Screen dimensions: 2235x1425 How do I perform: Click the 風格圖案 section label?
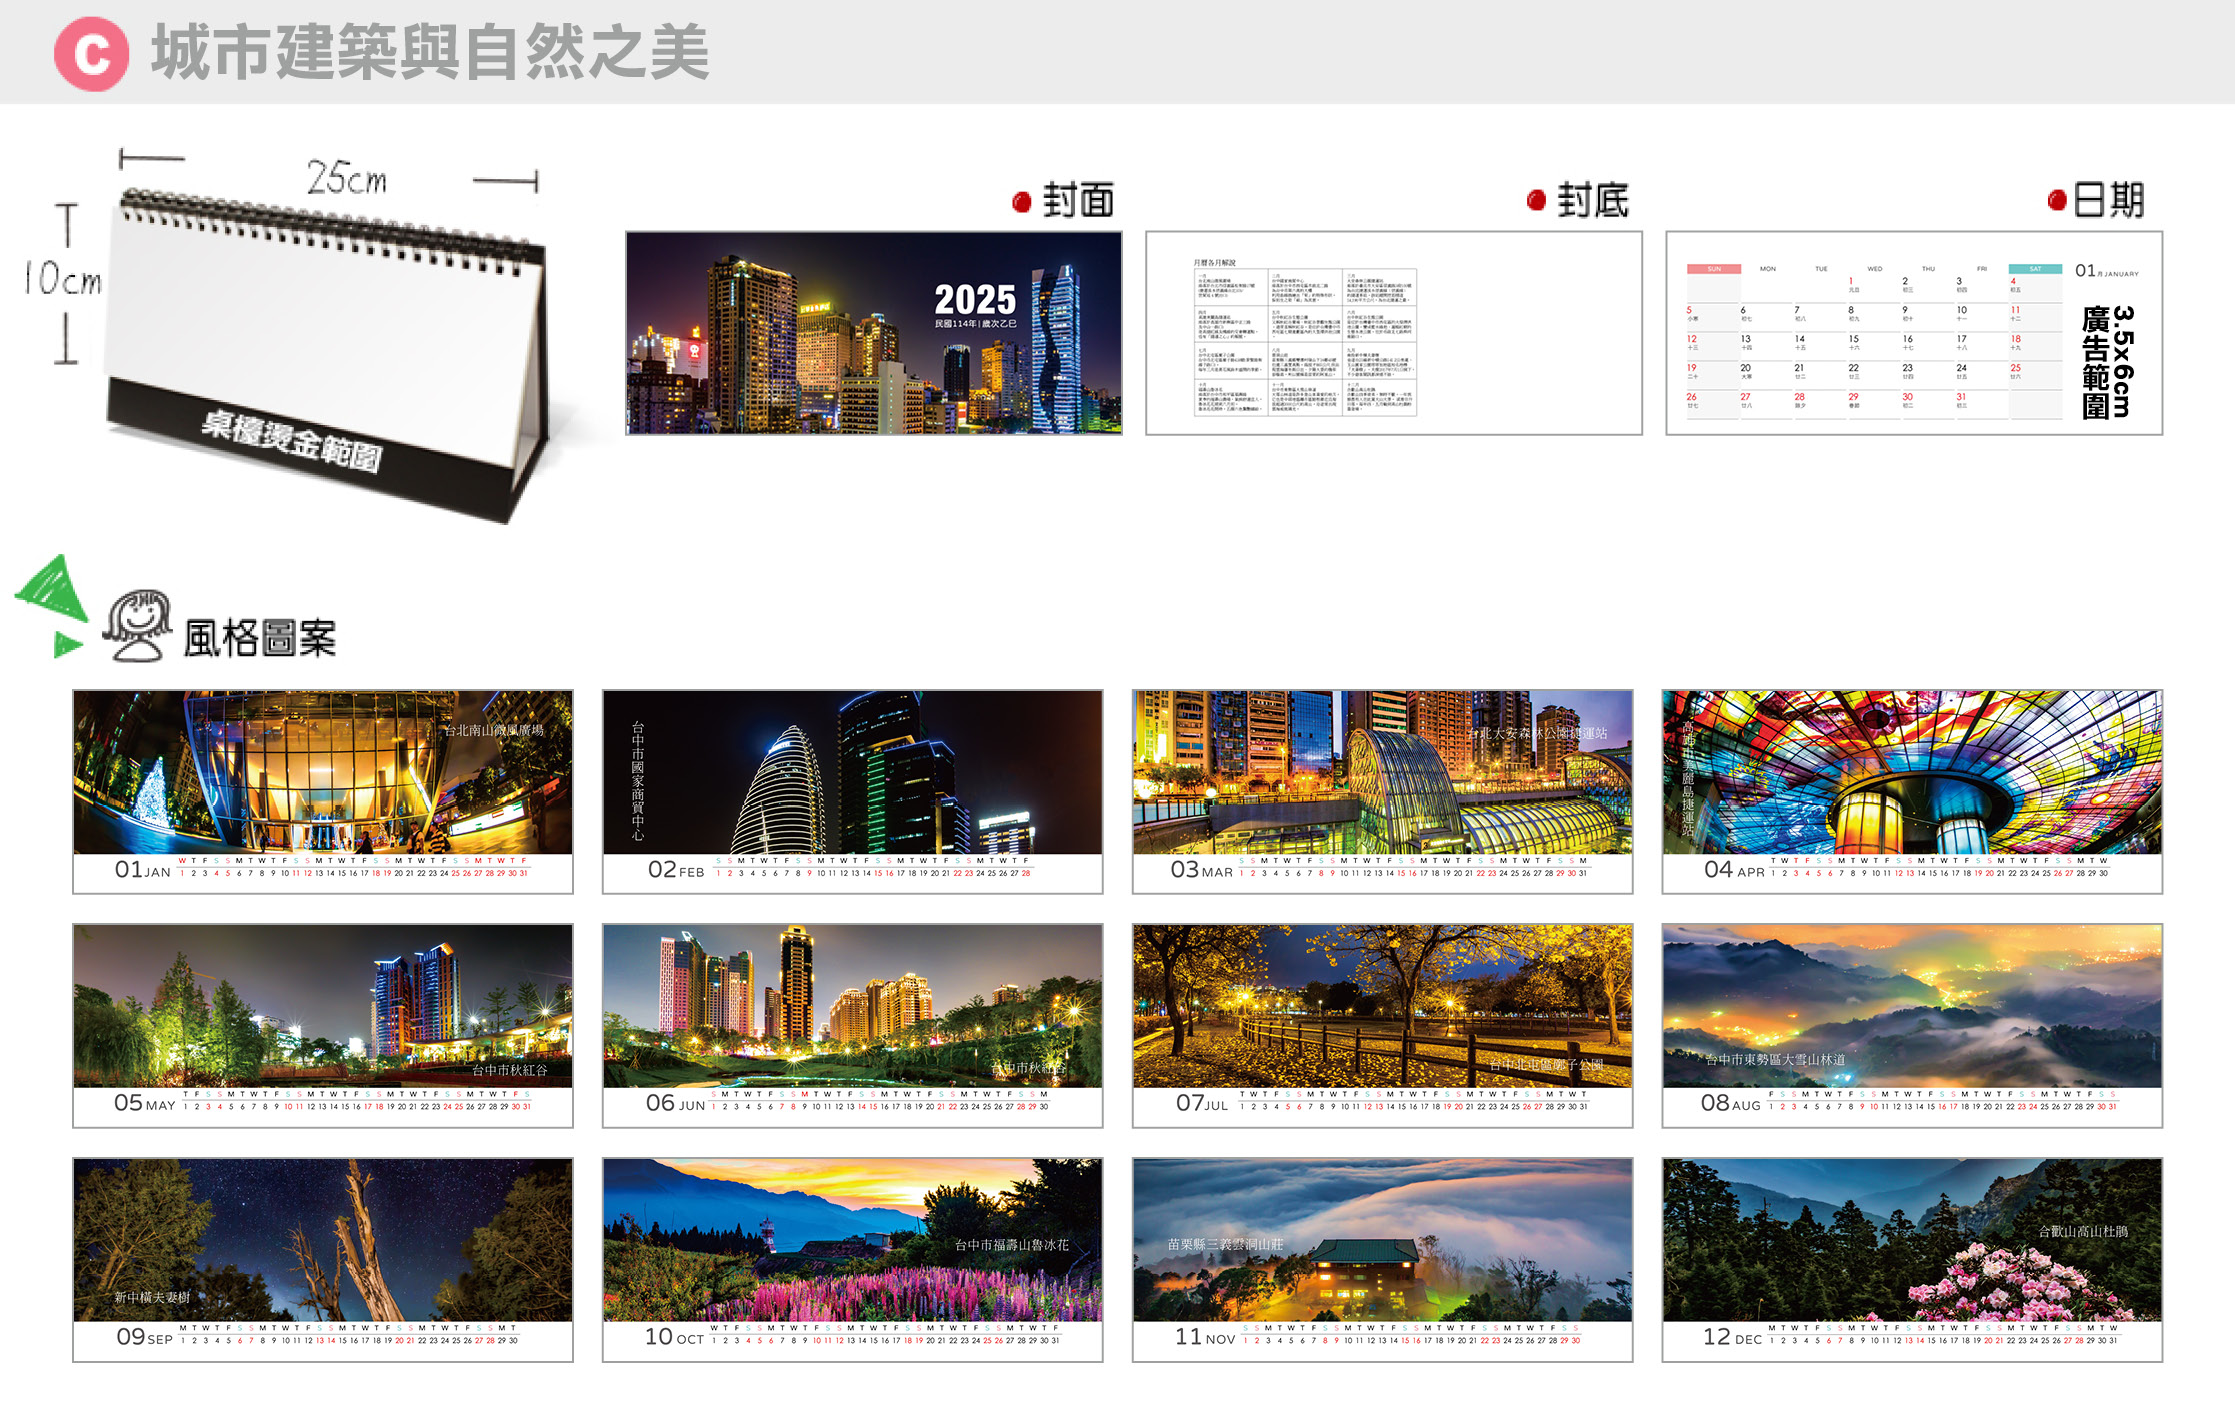tap(260, 638)
